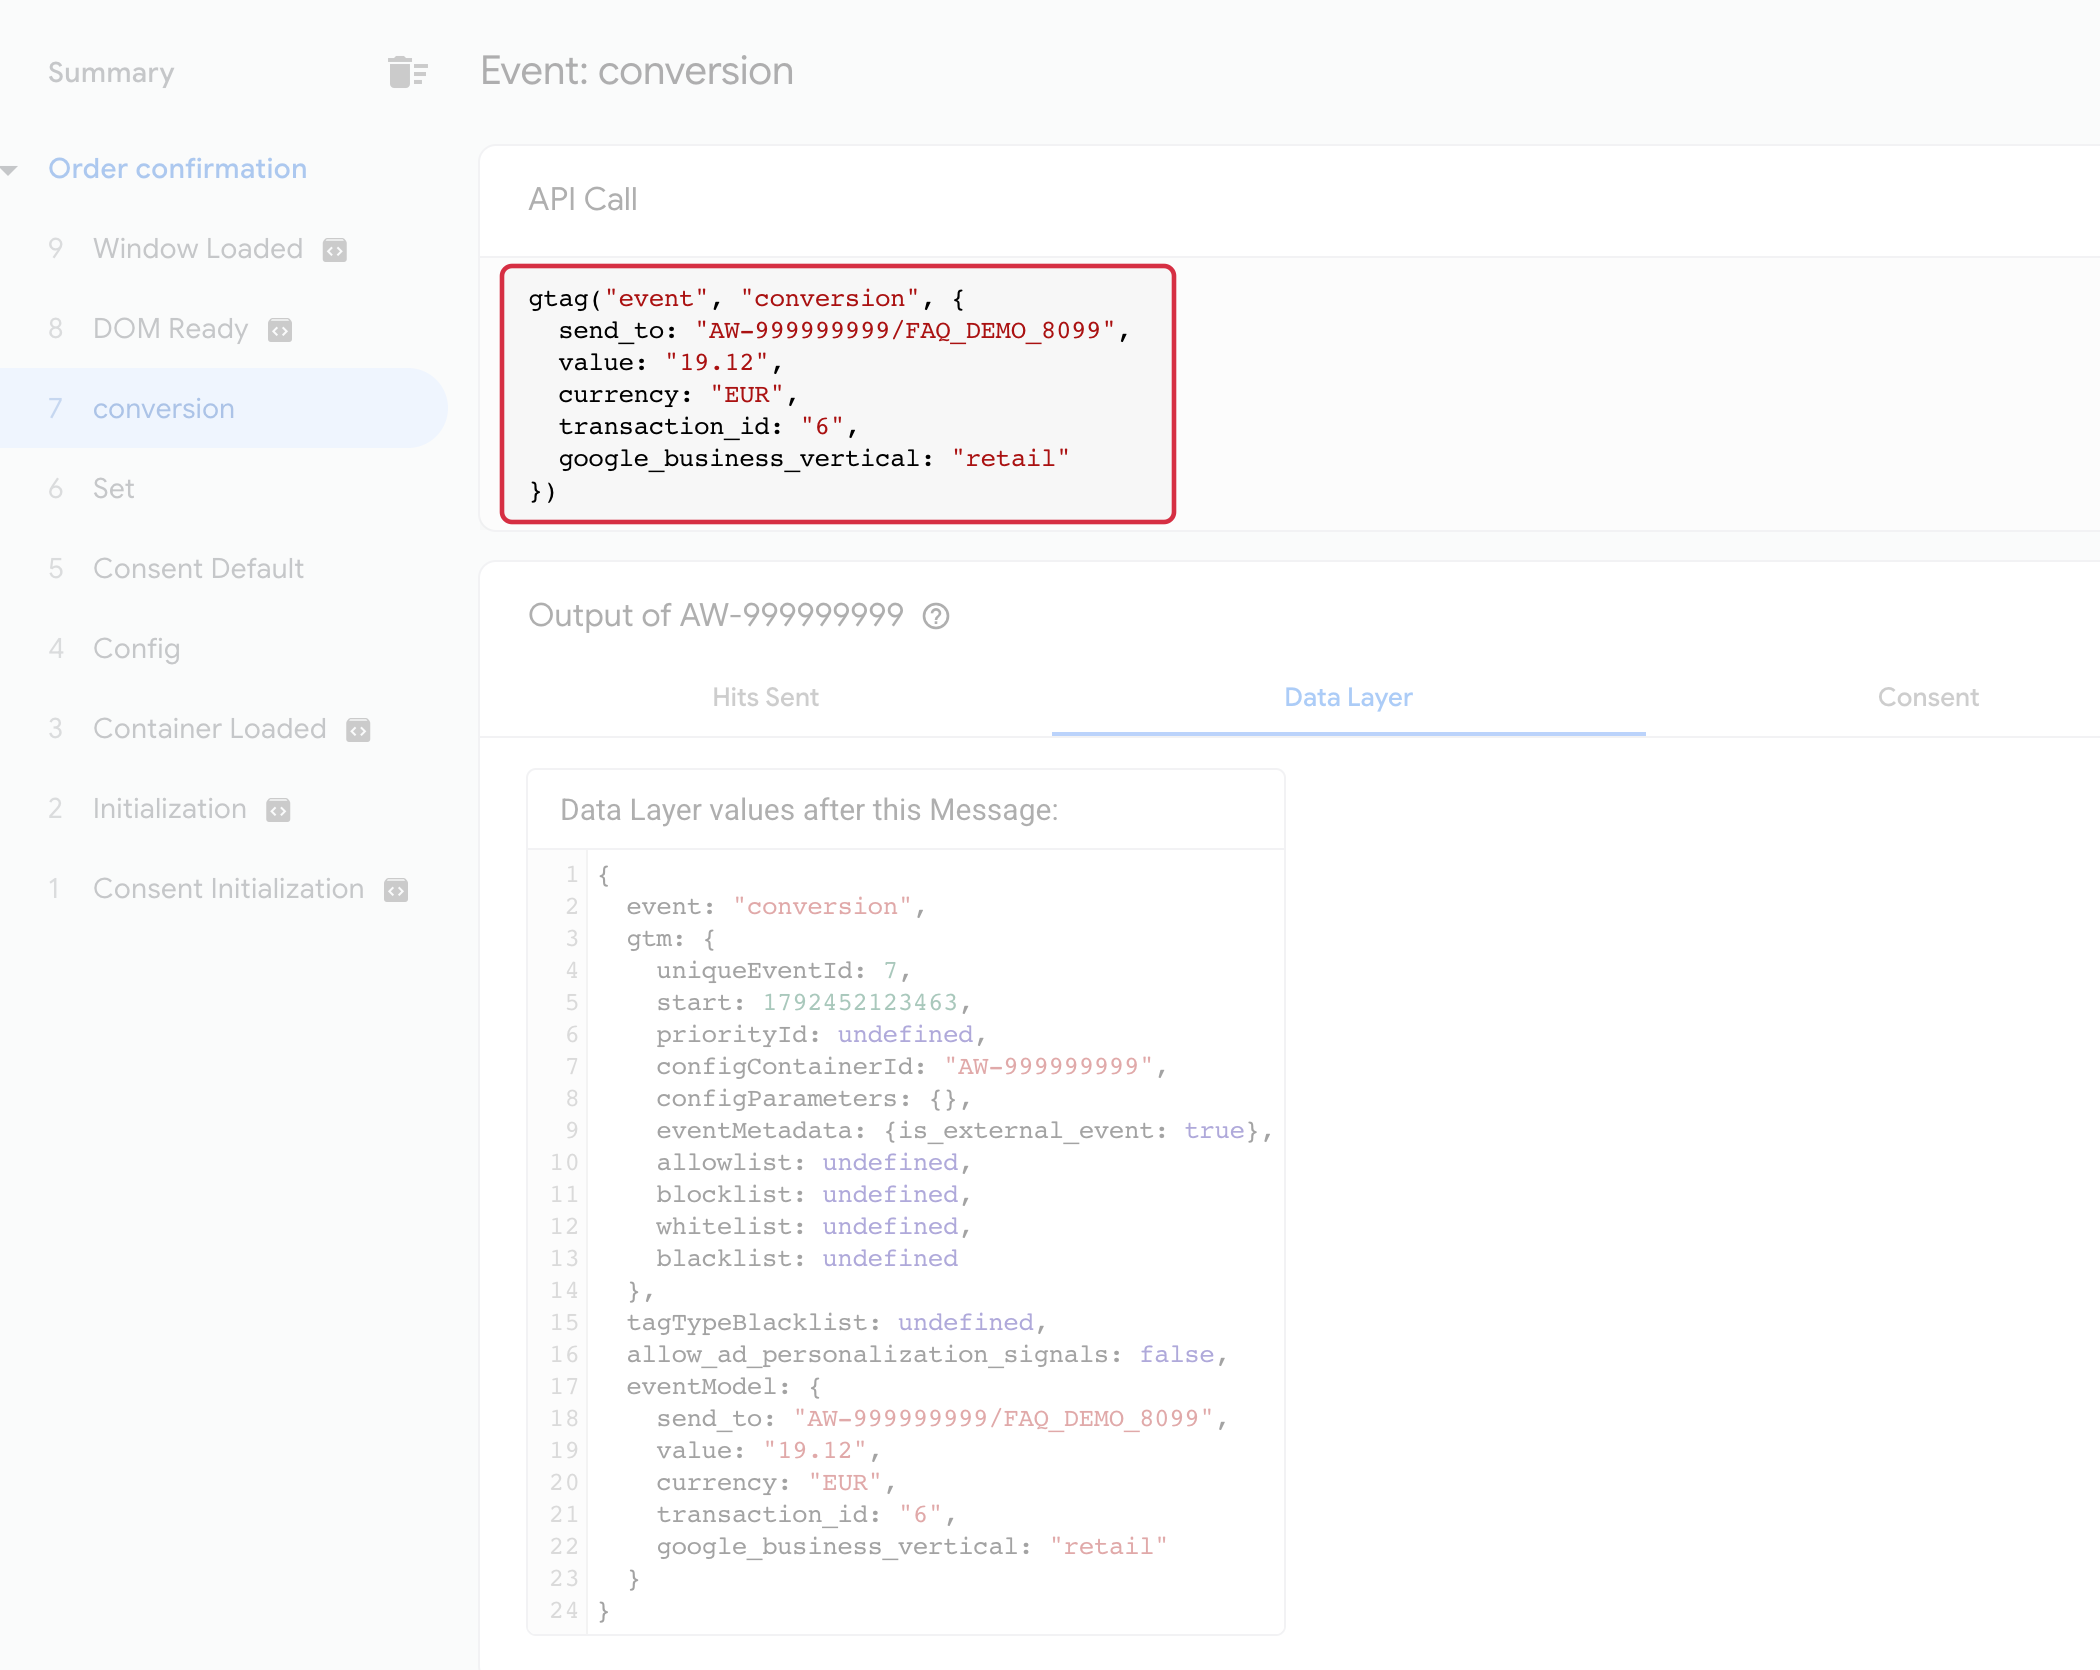Image resolution: width=2100 pixels, height=1670 pixels.
Task: Open the help icon beside Output of AW-999999999
Action: click(x=936, y=616)
